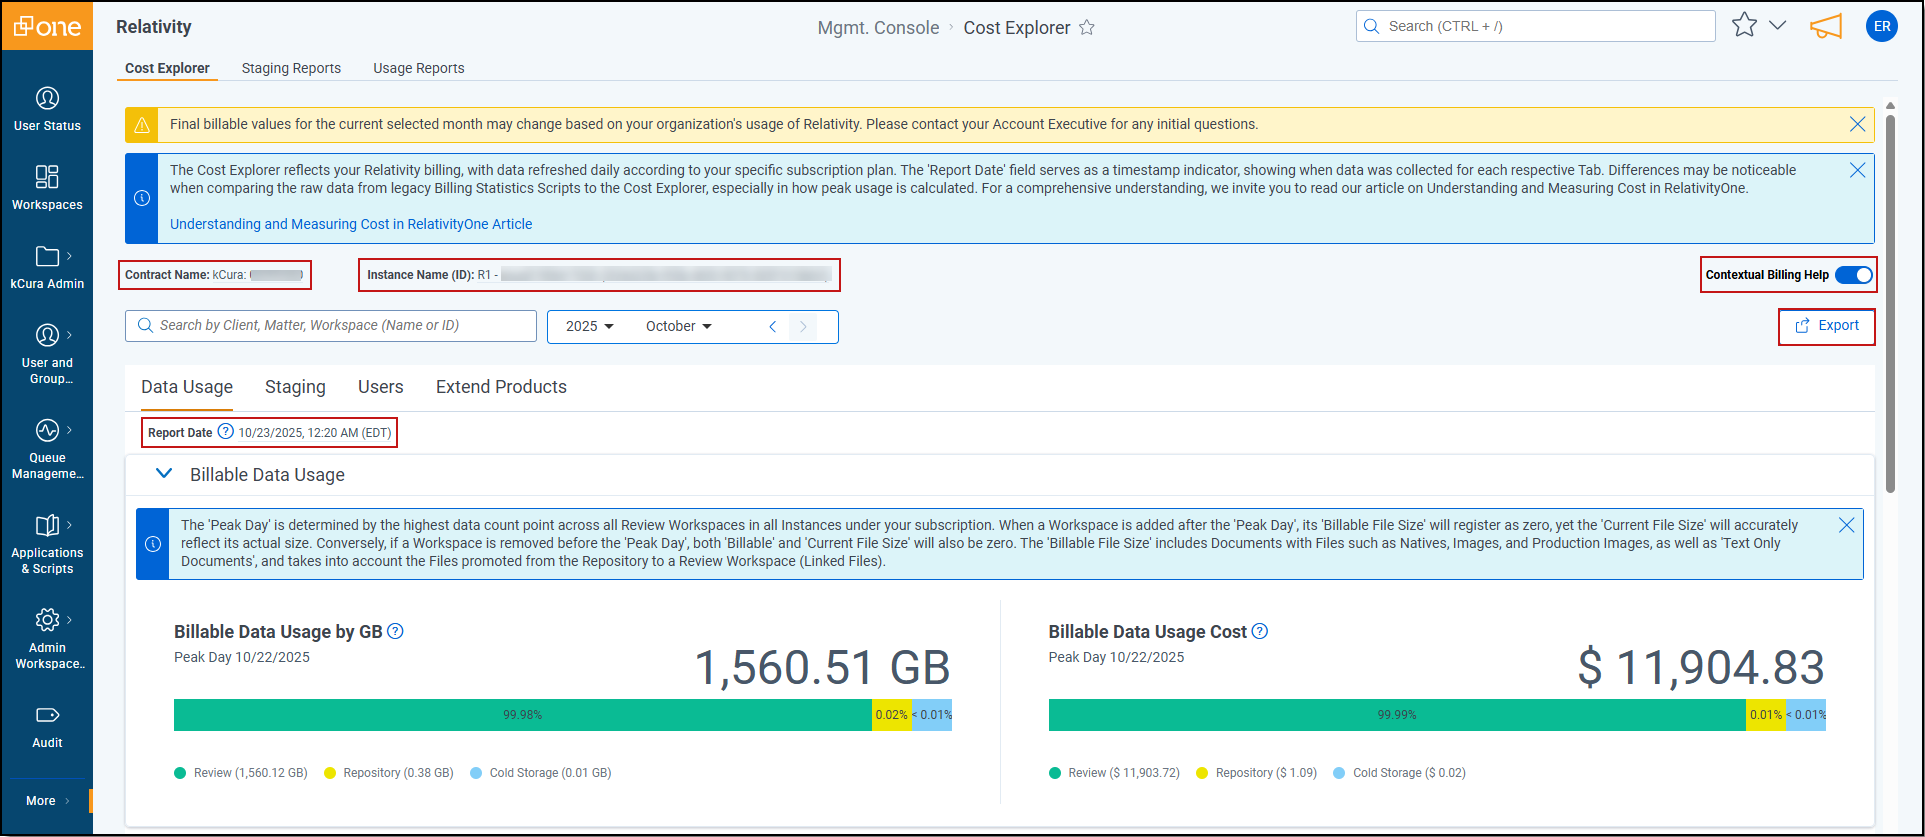Click the info icon on the Cost Explorer banner
The height and width of the screenshot is (837, 1925).
142,198
